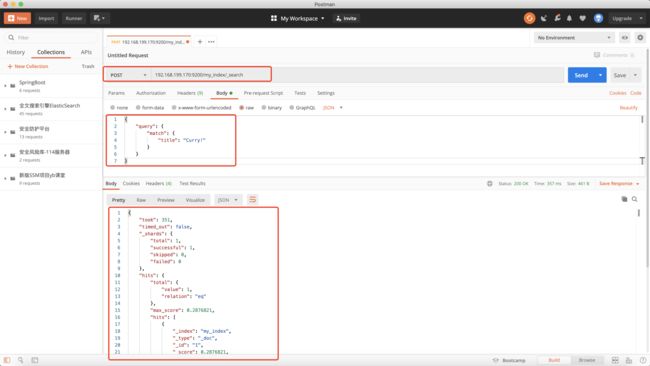Open the user avatar menu

click(598, 18)
